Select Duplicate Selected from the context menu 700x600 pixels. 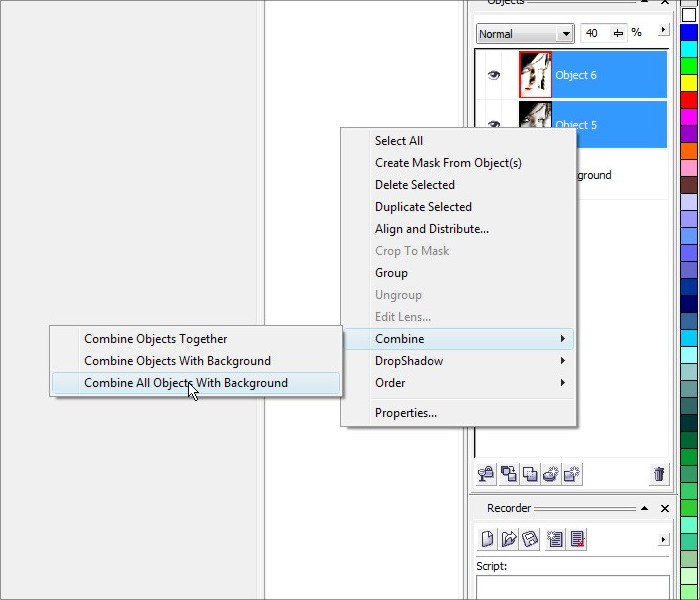point(423,207)
